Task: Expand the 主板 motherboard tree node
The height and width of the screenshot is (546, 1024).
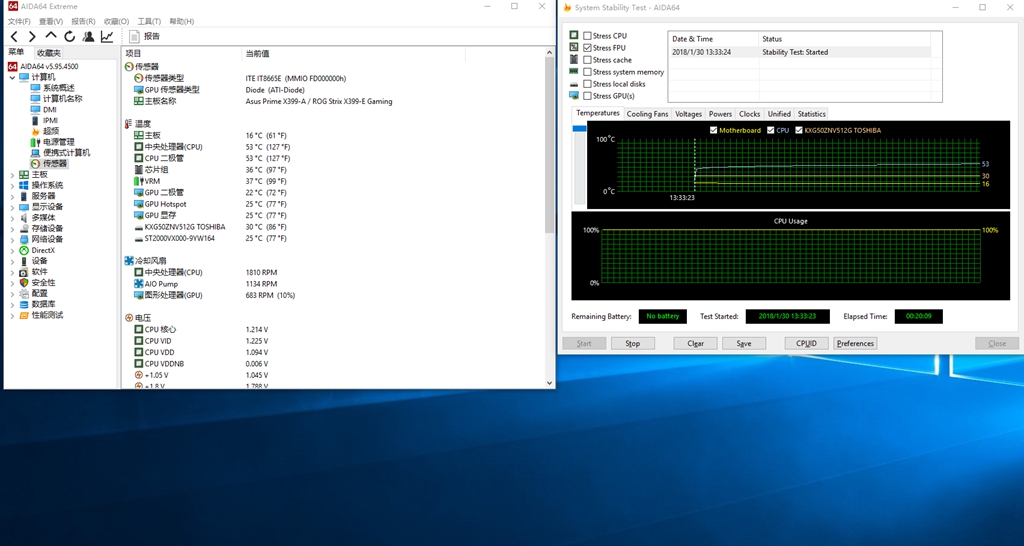Action: click(x=12, y=174)
